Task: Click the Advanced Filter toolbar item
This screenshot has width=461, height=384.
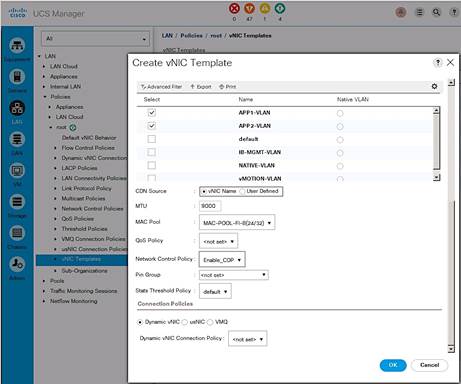Action: [x=162, y=87]
